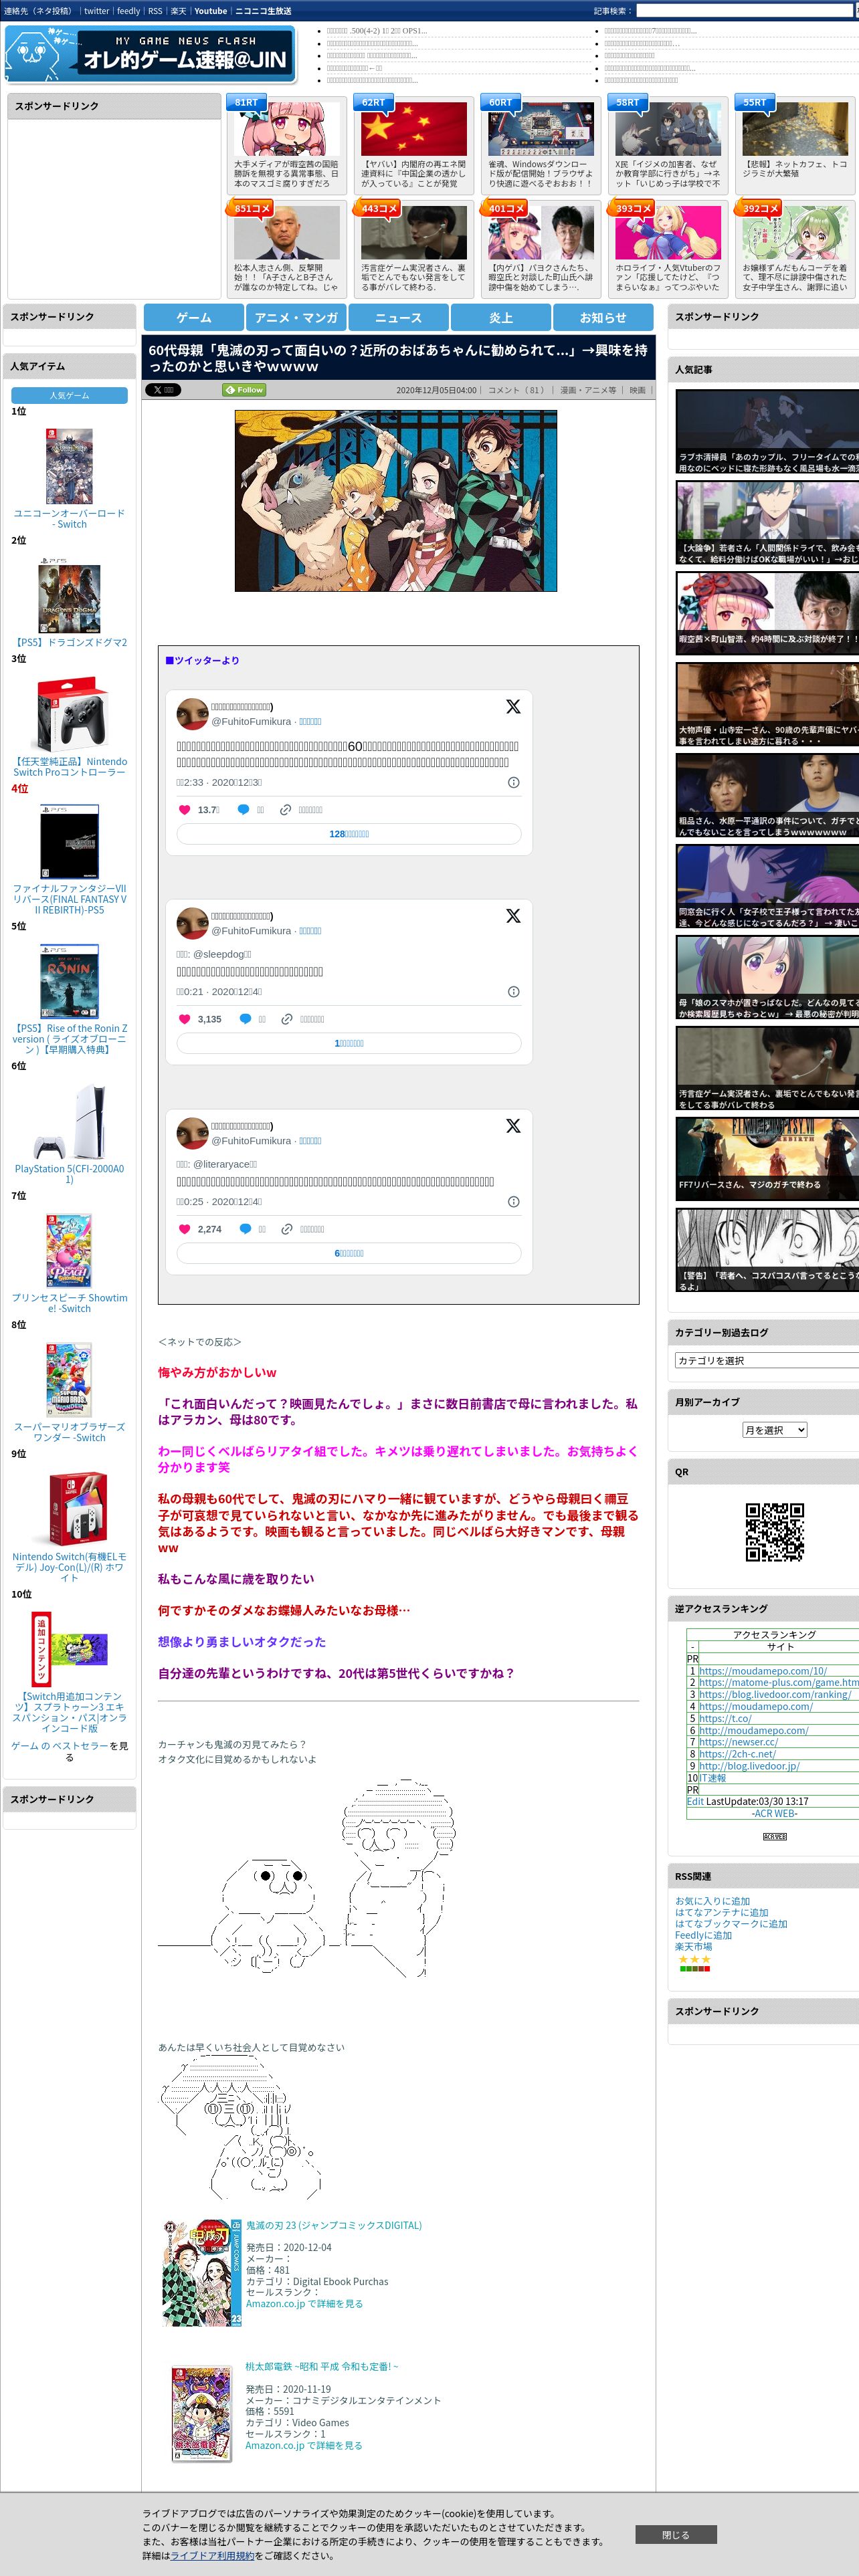The height and width of the screenshot is (2576, 859).
Task: Click the twitter link in top bar
Action: pos(96,11)
